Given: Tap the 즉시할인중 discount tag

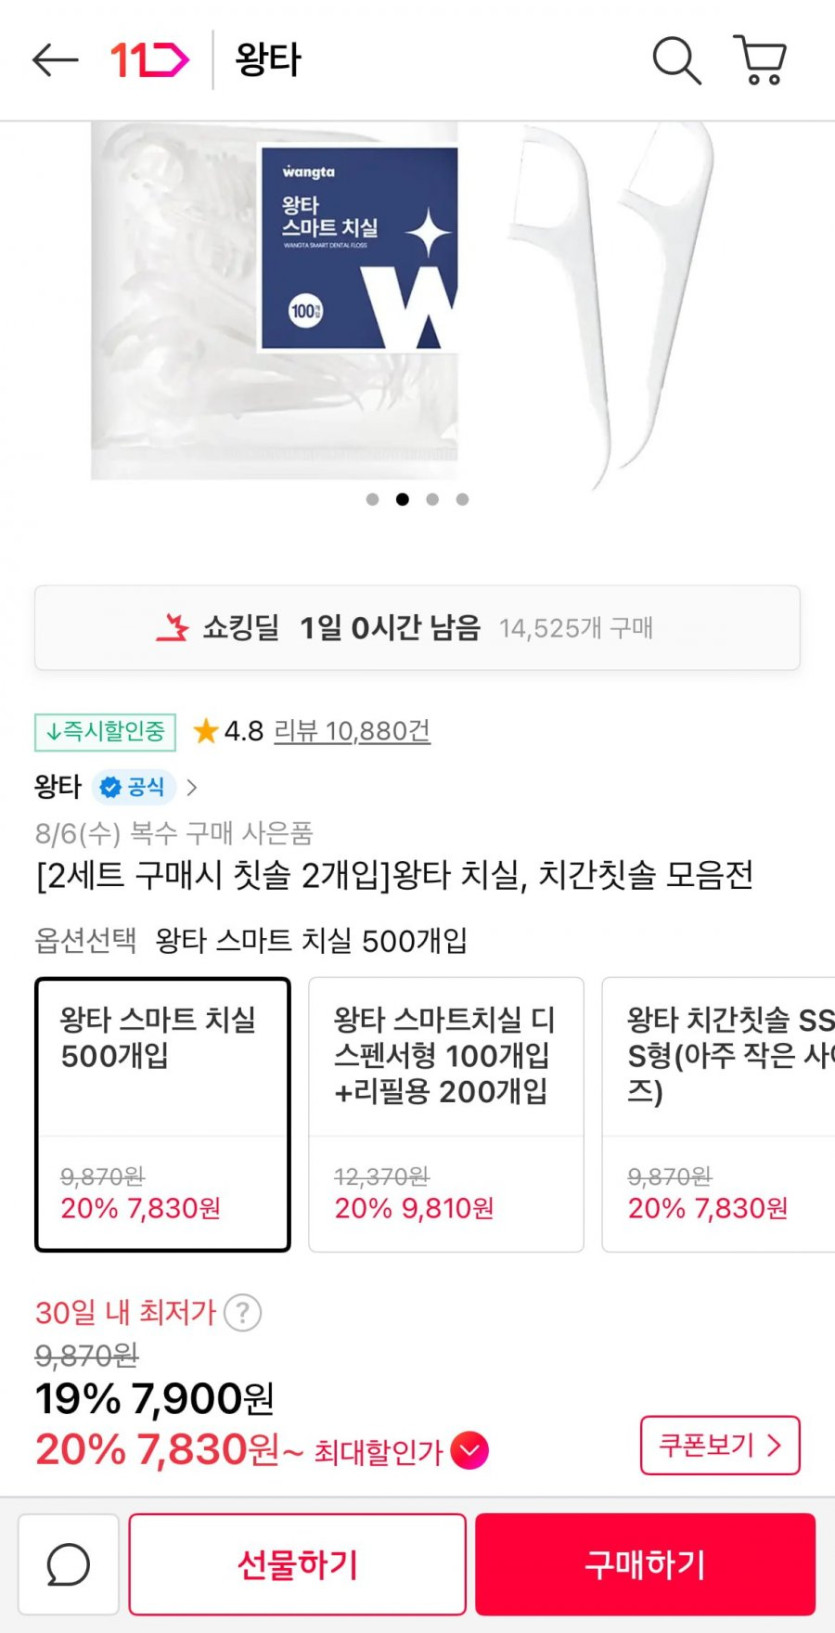Looking at the screenshot, I should [105, 732].
